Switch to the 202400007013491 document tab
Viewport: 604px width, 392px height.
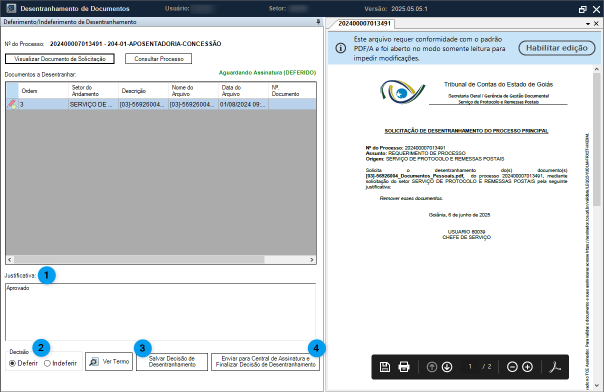coord(364,23)
